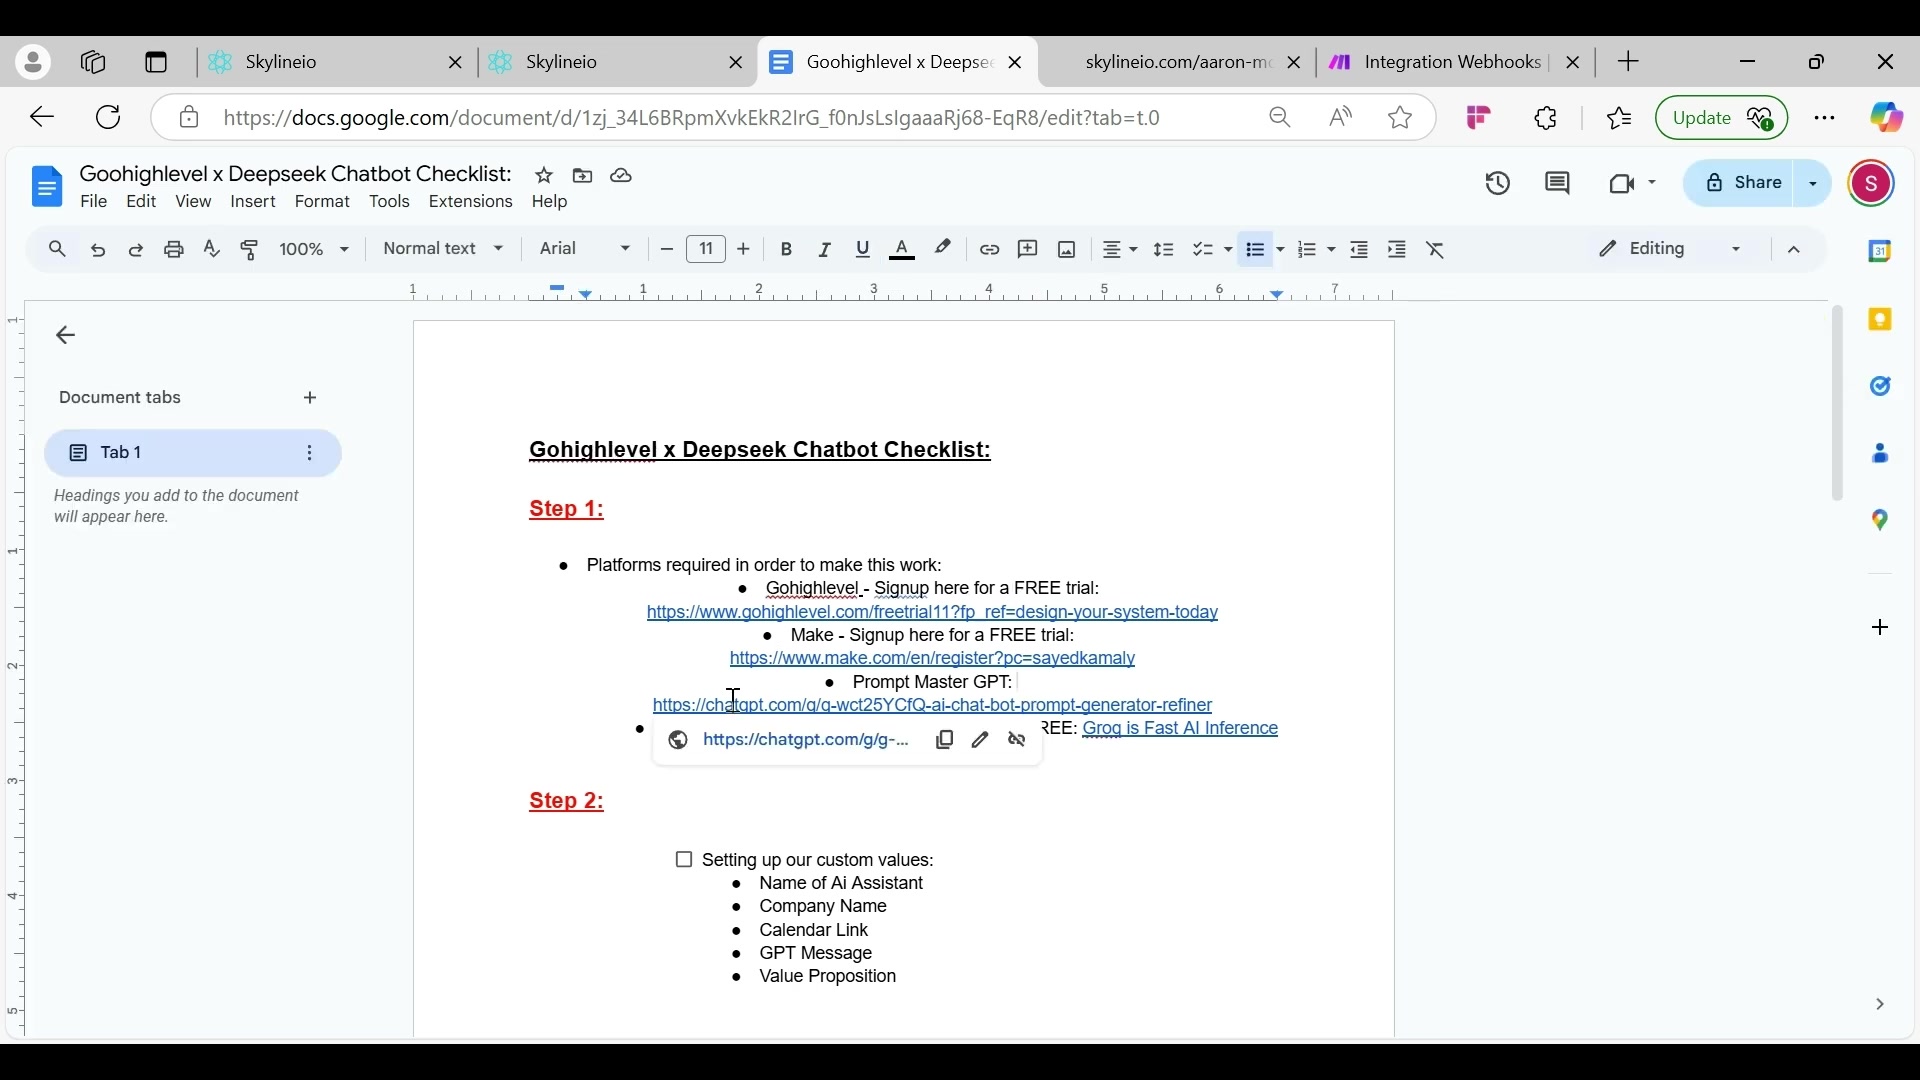Screen dimensions: 1920x1080
Task: Move document to a folder
Action: coord(583,176)
